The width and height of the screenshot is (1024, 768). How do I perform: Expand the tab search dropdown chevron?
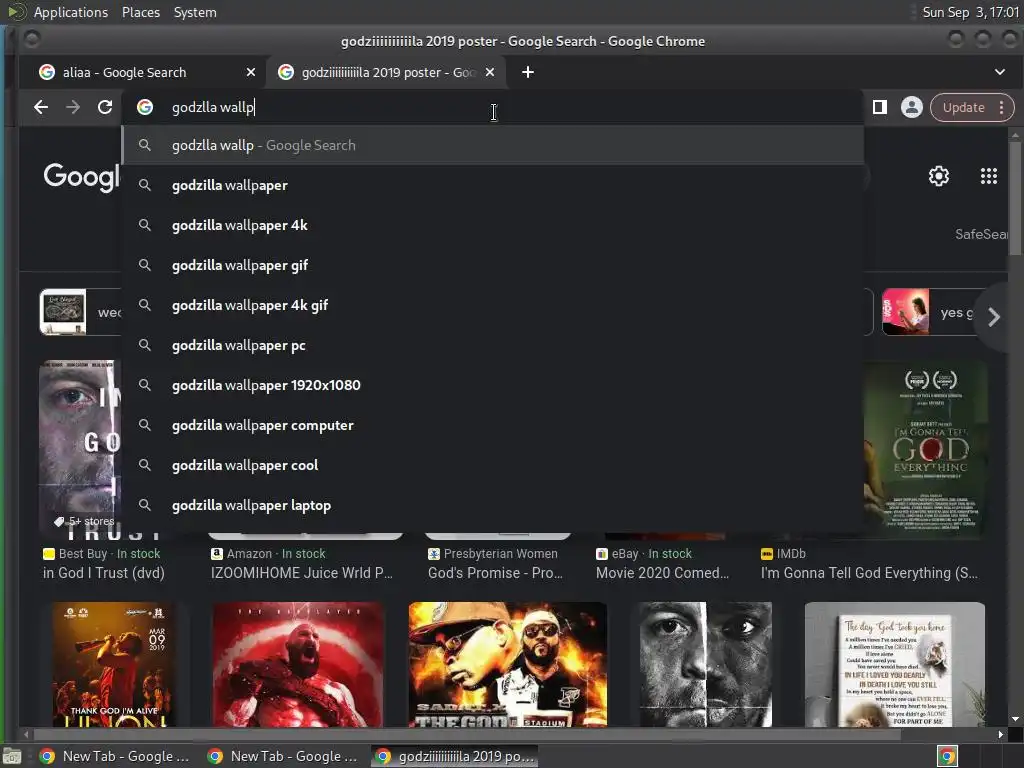tap(1000, 72)
